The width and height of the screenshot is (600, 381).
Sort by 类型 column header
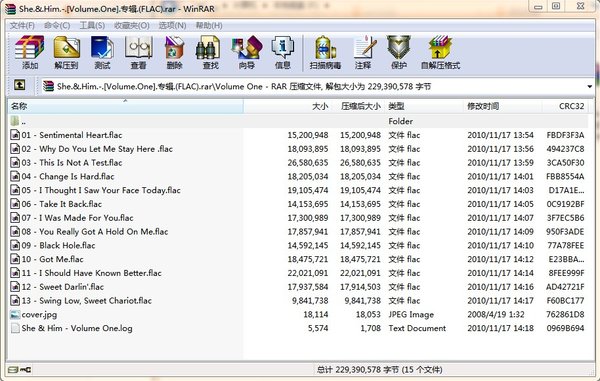click(x=424, y=106)
